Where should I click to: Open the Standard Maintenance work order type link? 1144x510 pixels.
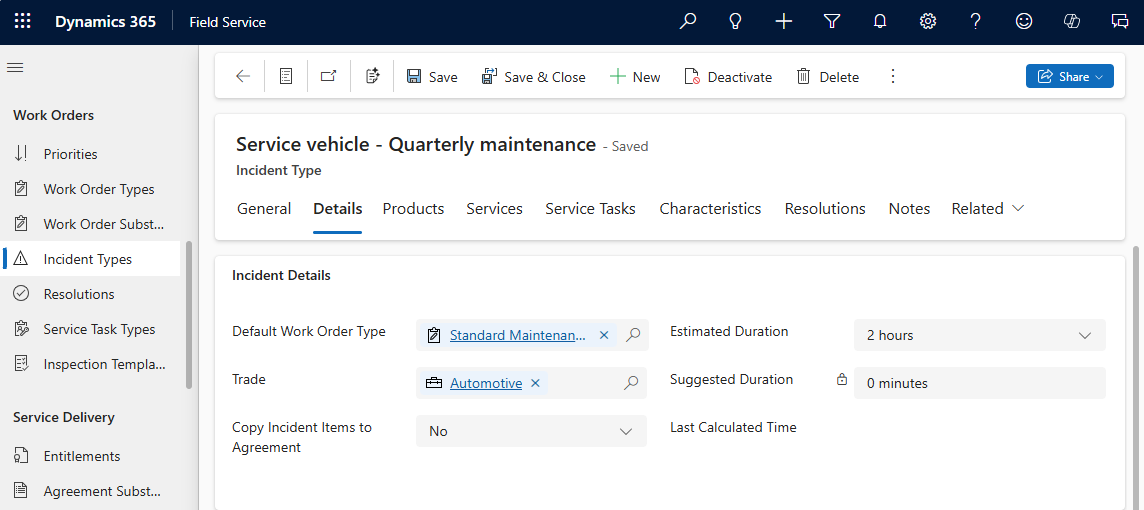[518, 336]
